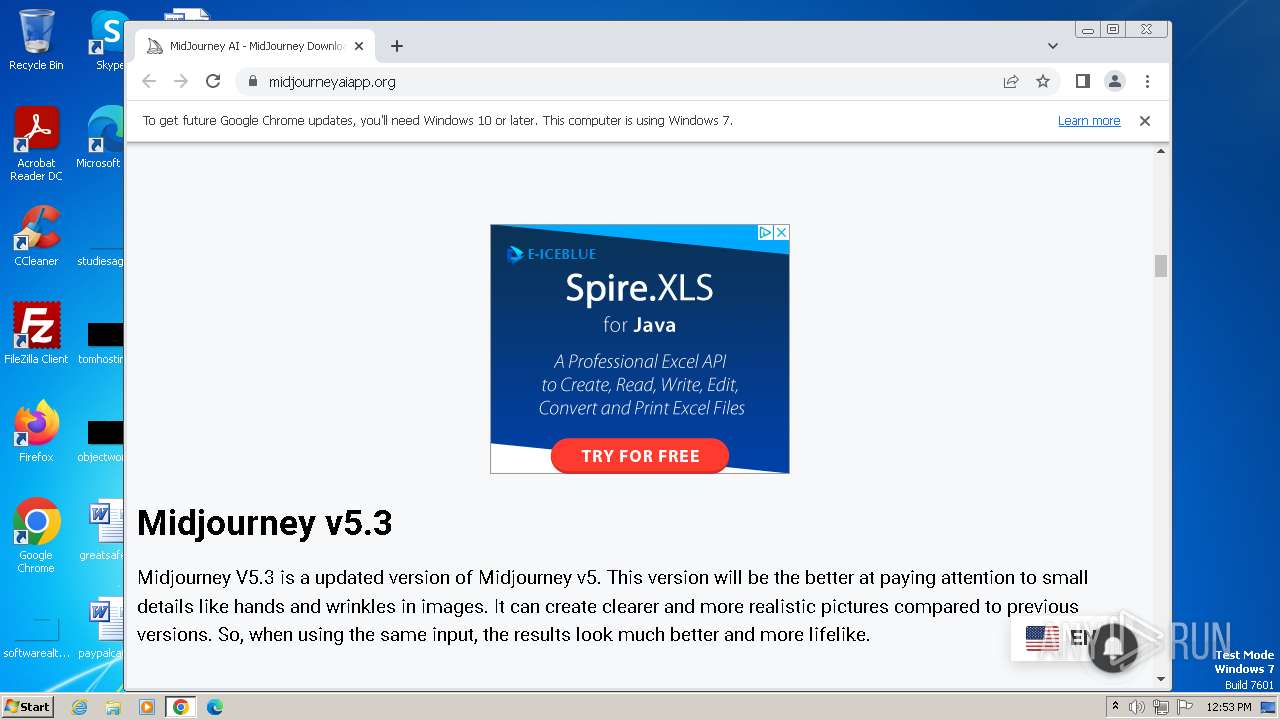Share this page using the address bar icon

click(1011, 82)
